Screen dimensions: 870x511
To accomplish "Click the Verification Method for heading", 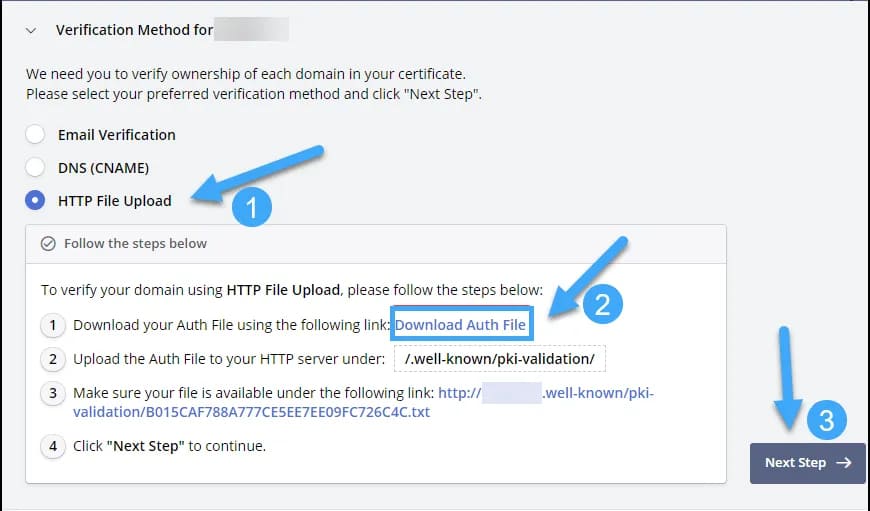I will pyautogui.click(x=134, y=30).
